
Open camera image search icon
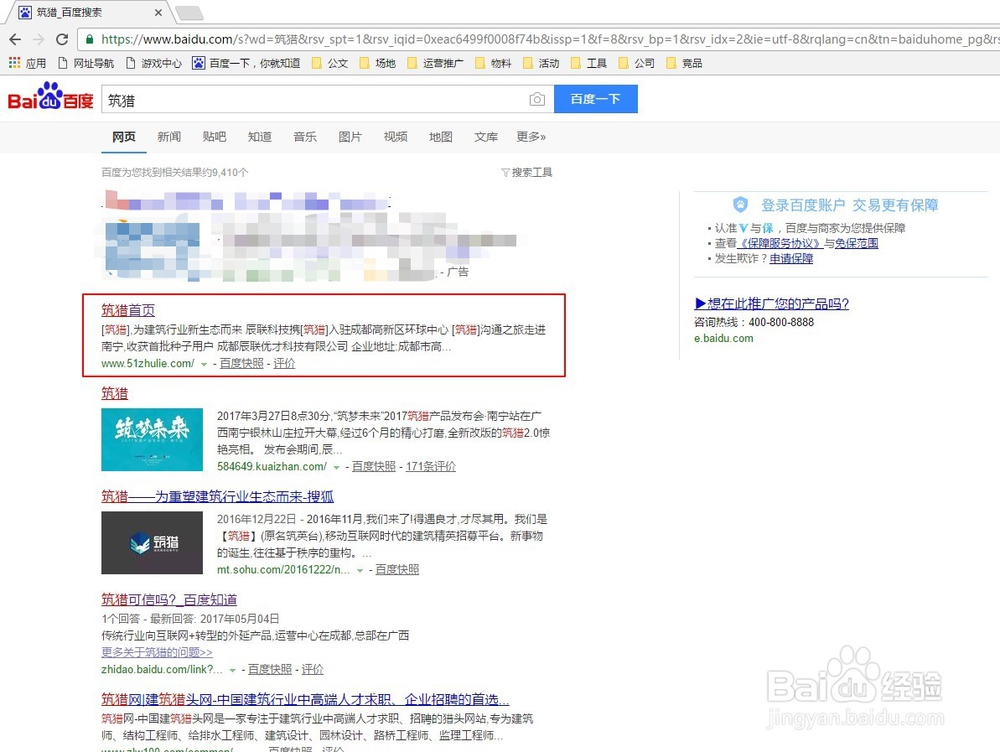pyautogui.click(x=537, y=99)
